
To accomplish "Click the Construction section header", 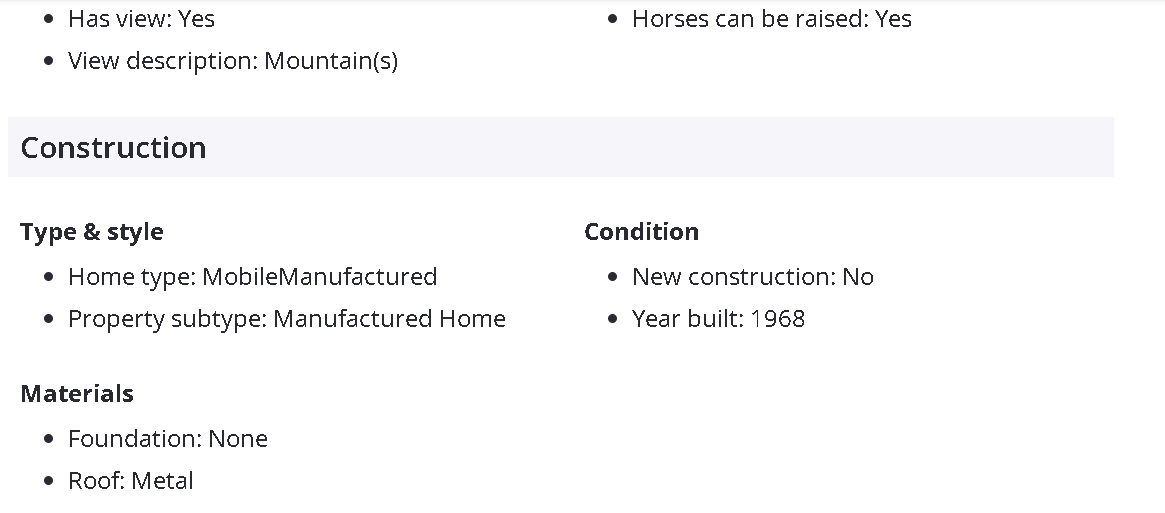I will click(113, 148).
